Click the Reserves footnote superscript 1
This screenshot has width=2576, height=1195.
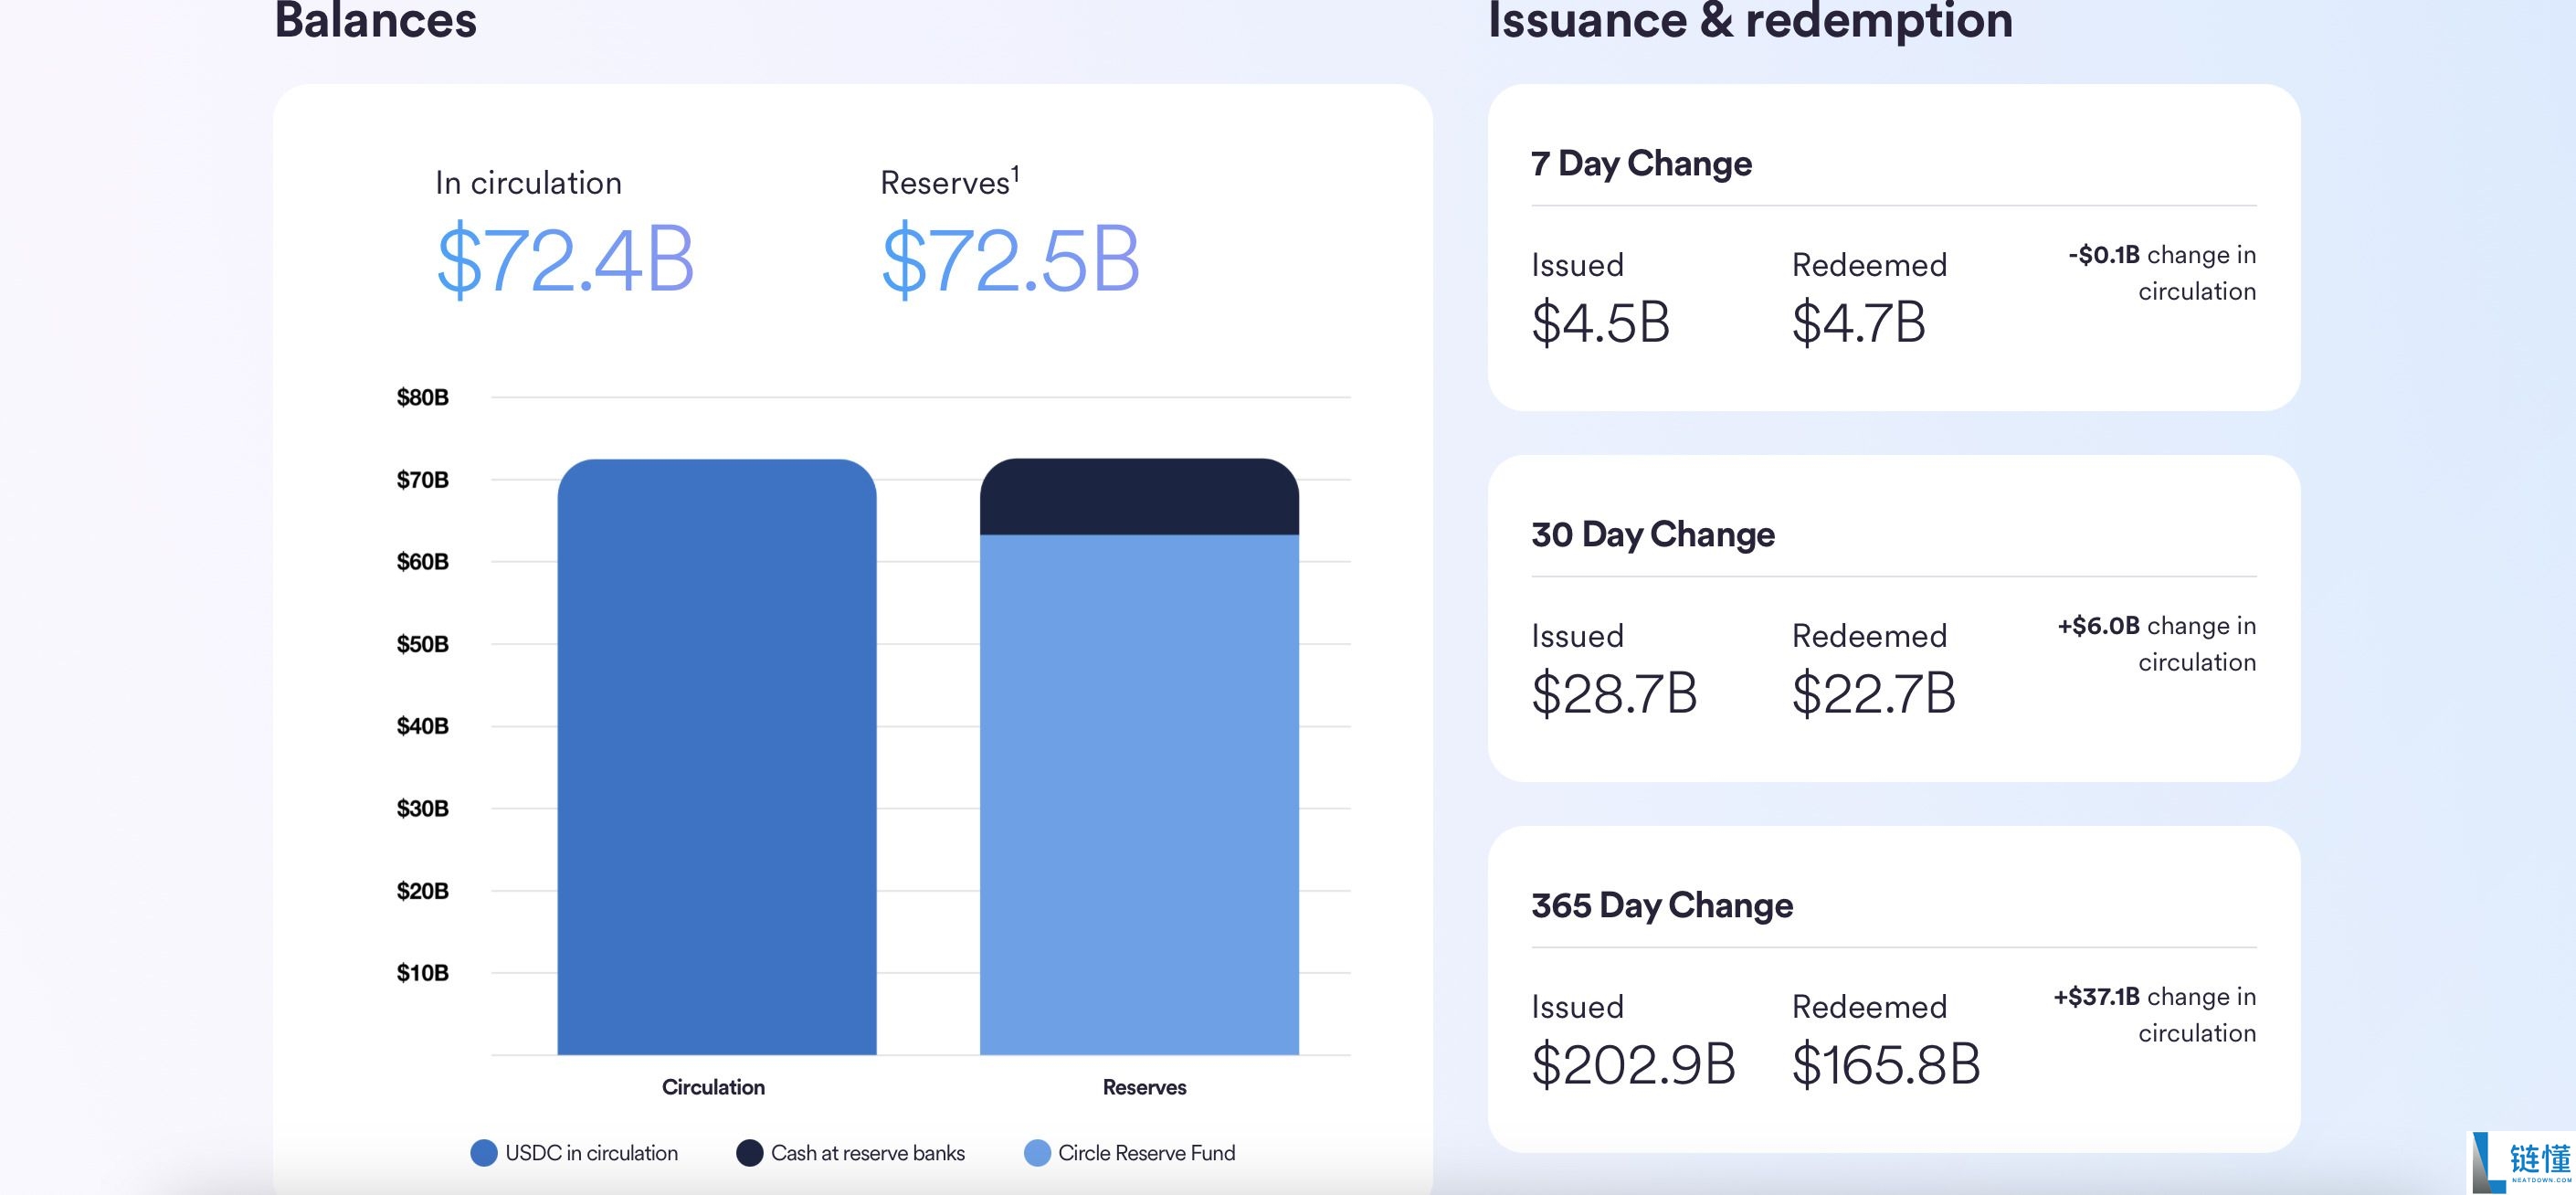pos(1015,175)
